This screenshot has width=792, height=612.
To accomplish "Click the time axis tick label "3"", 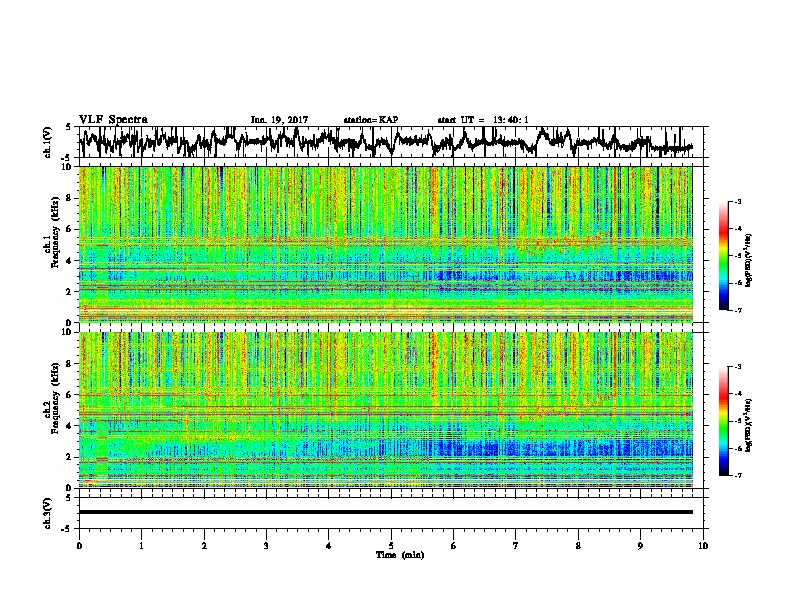I will 266,545.
